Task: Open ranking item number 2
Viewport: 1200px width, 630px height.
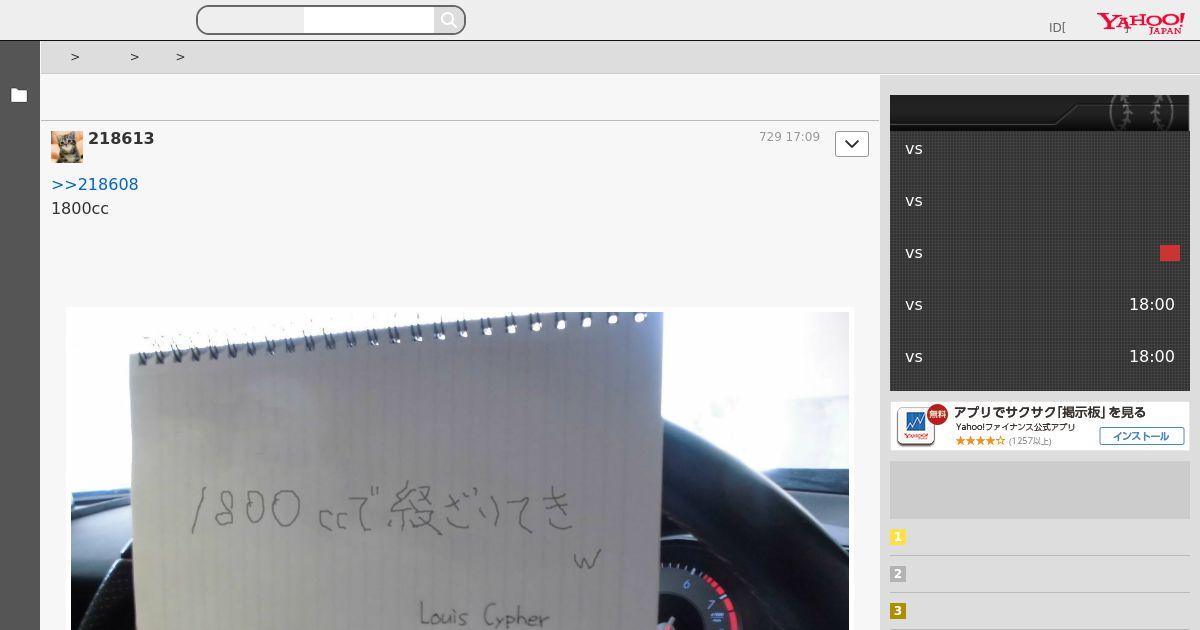Action: click(1040, 574)
